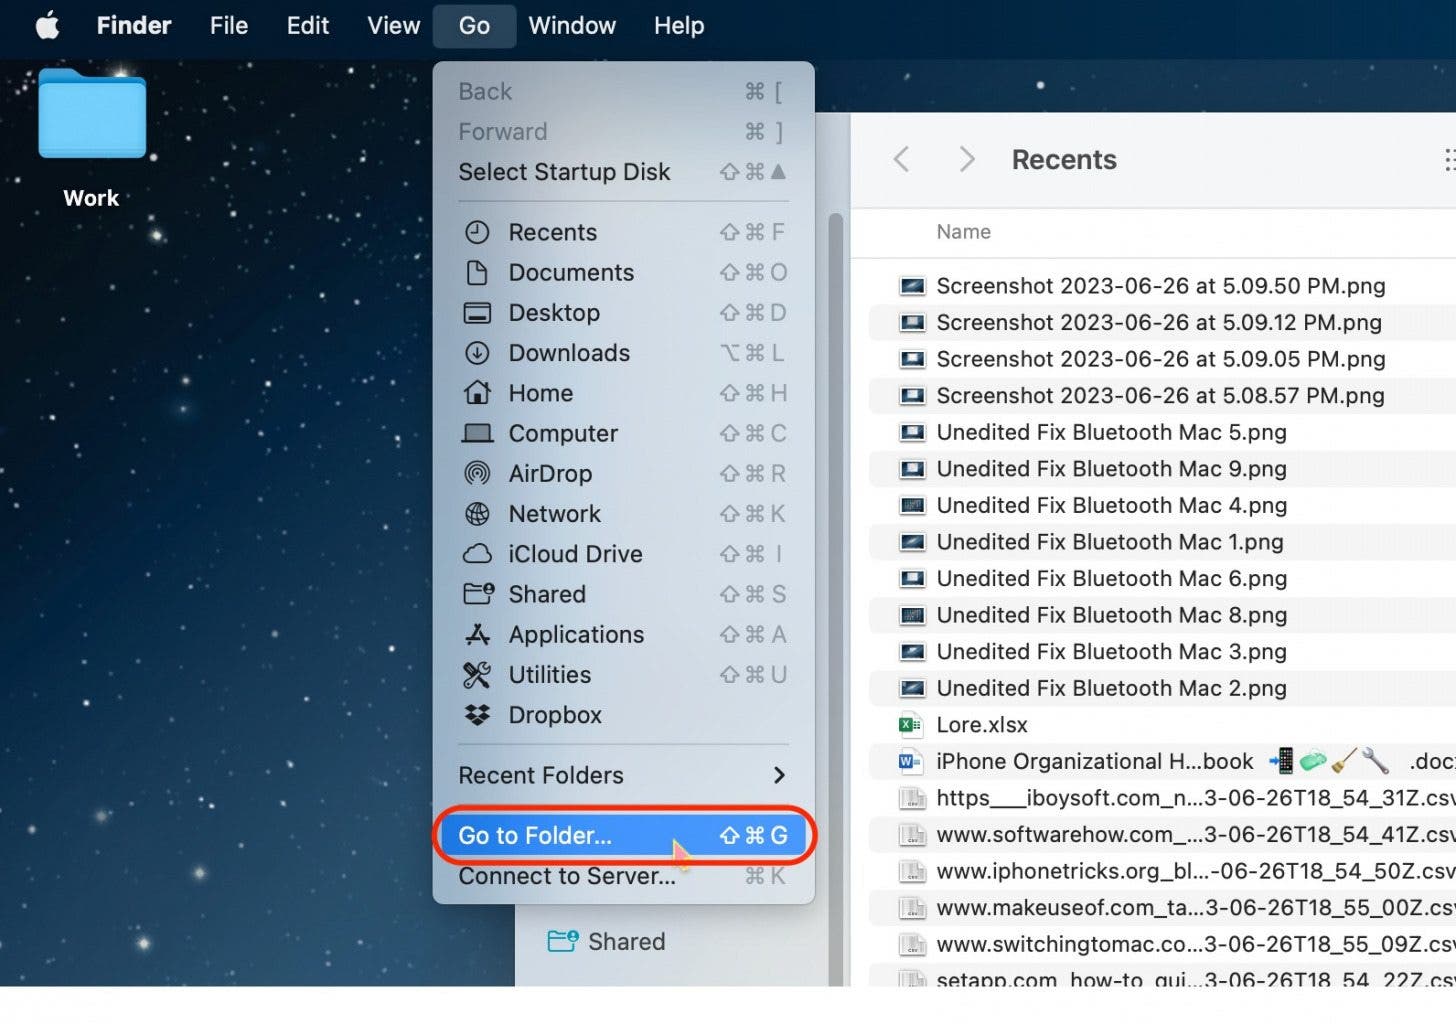This screenshot has height=1024, width=1456.
Task: Select Downloads from the Go menu
Action: [x=568, y=353]
